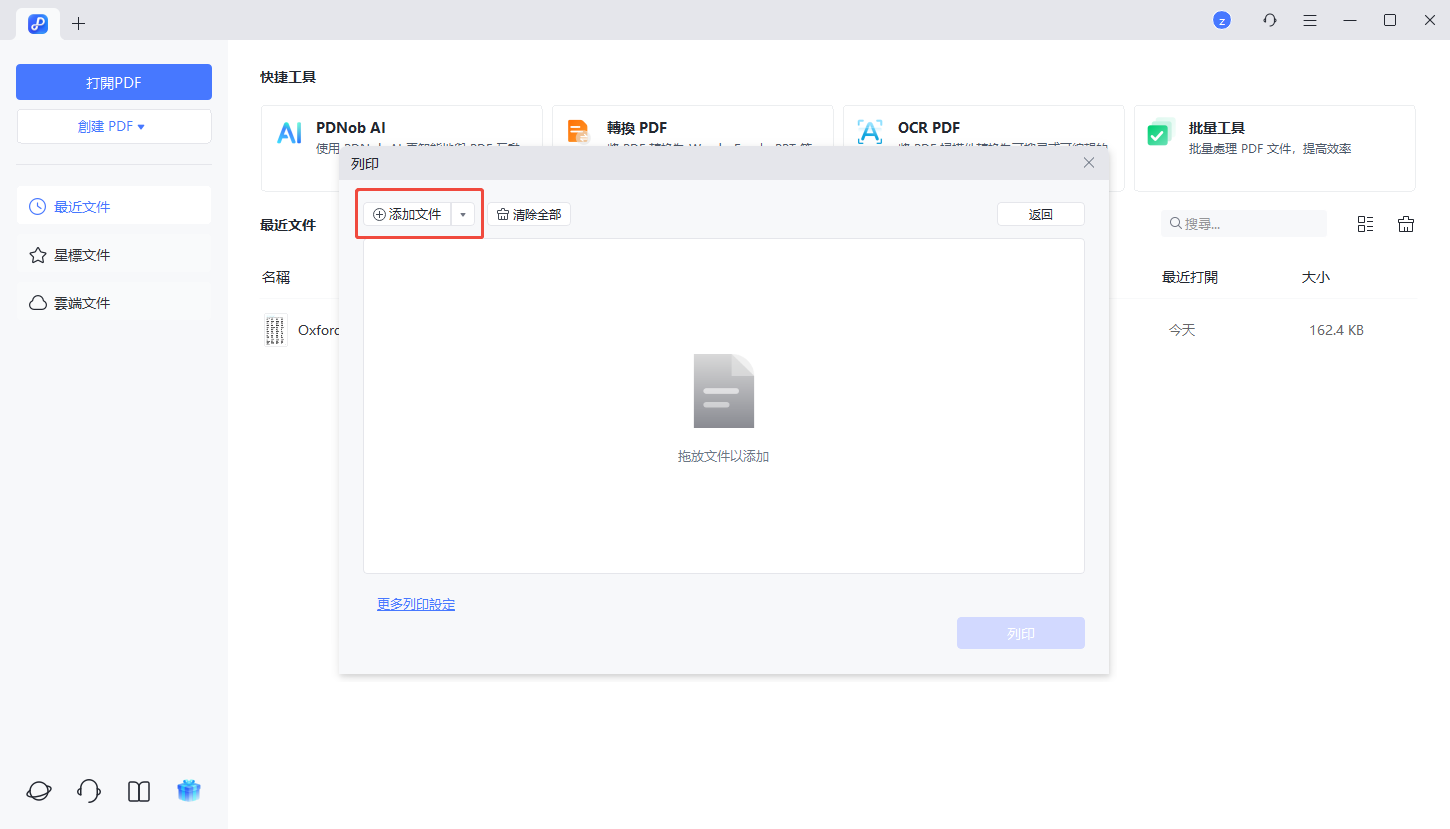This screenshot has height=829, width=1450.
Task: Click the 返回 button in print dialog
Action: click(1040, 215)
